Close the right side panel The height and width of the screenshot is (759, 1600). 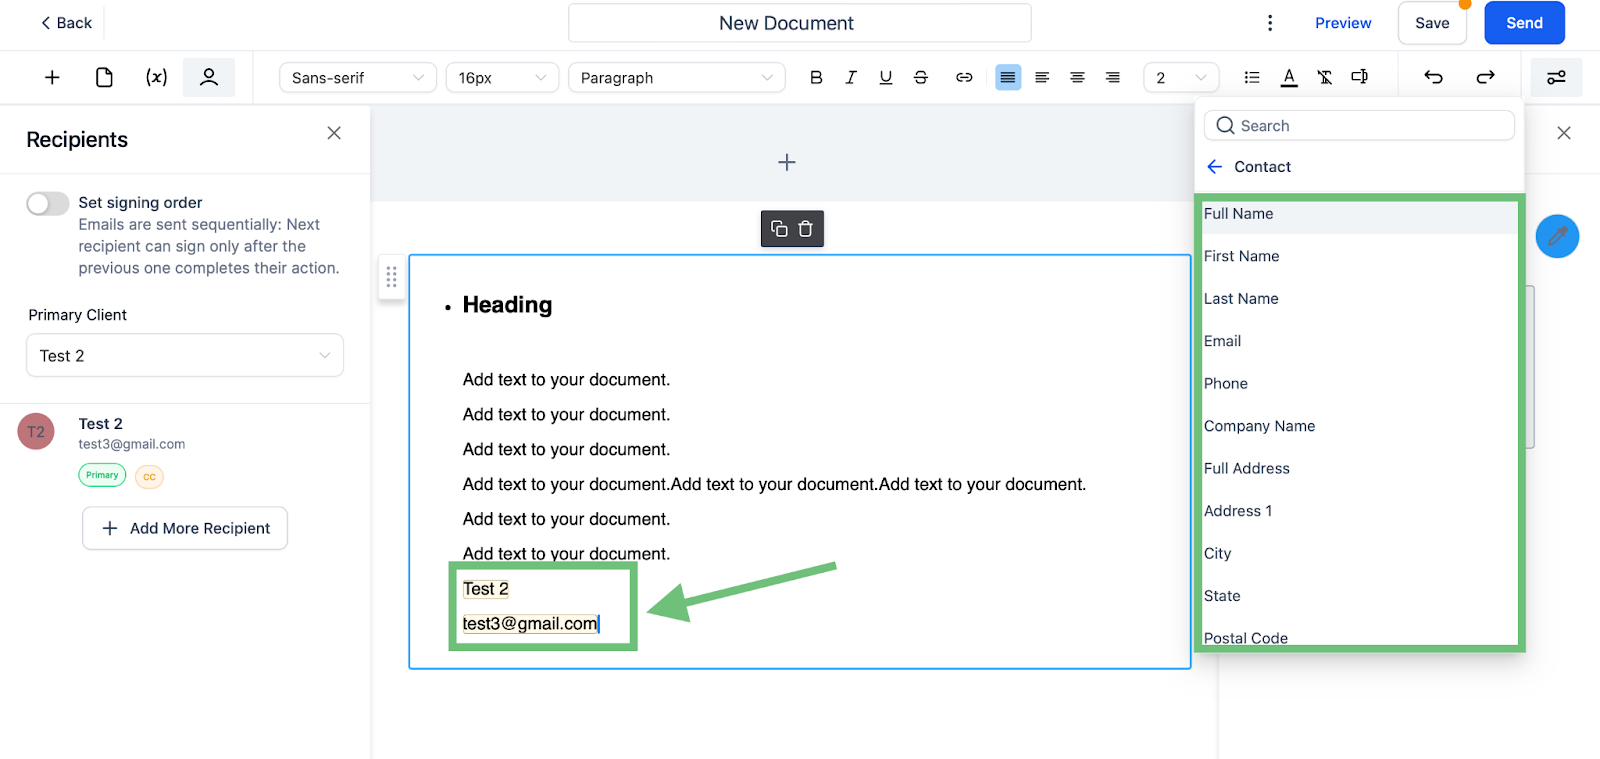point(1564,133)
